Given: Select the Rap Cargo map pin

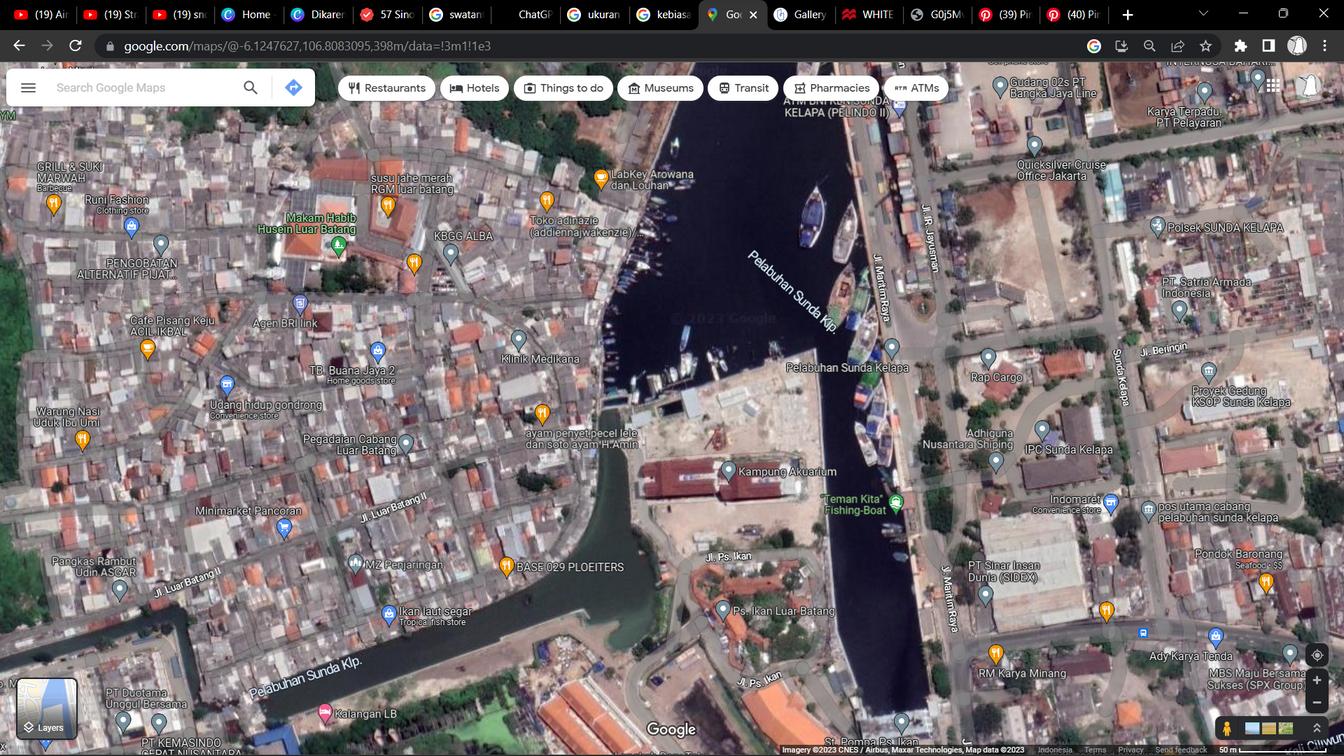Looking at the screenshot, I should click(988, 357).
